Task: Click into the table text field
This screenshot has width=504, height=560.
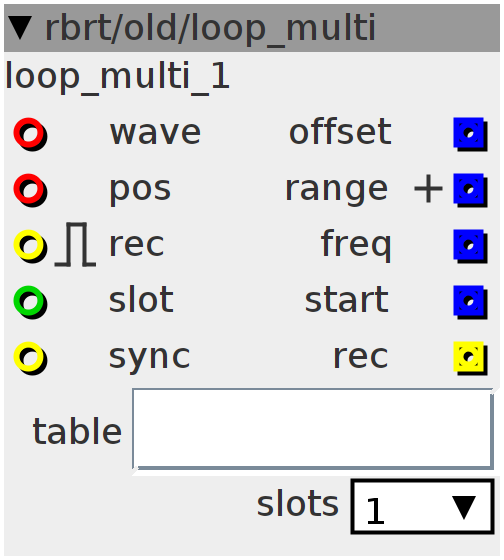Action: click(313, 429)
